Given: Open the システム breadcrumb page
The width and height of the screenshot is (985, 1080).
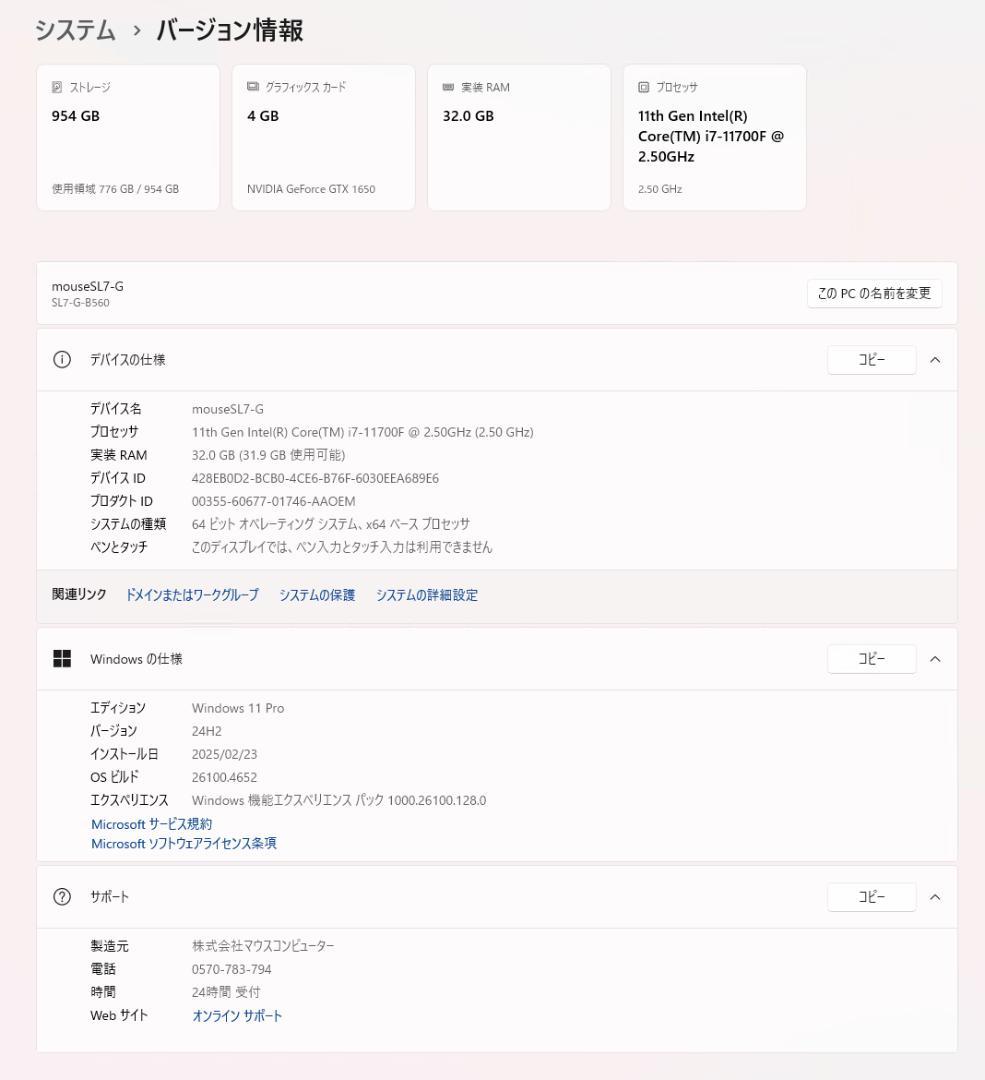Looking at the screenshot, I should 74,31.
